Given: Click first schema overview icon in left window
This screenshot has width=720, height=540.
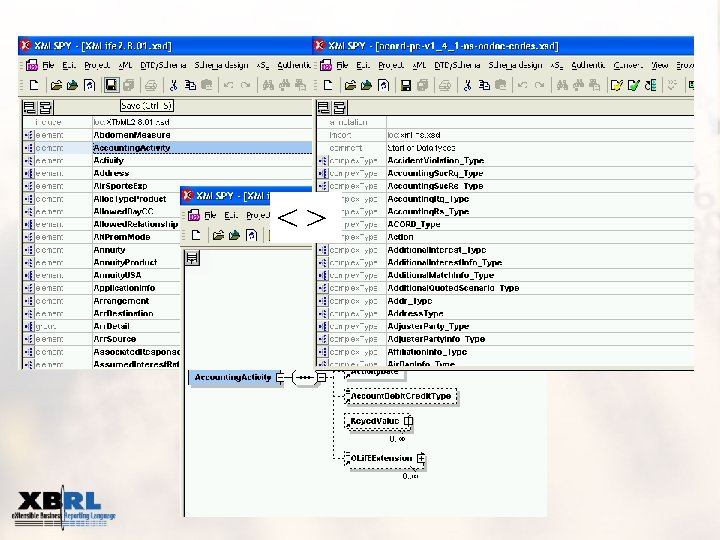Looking at the screenshot, I should pyautogui.click(x=29, y=107).
